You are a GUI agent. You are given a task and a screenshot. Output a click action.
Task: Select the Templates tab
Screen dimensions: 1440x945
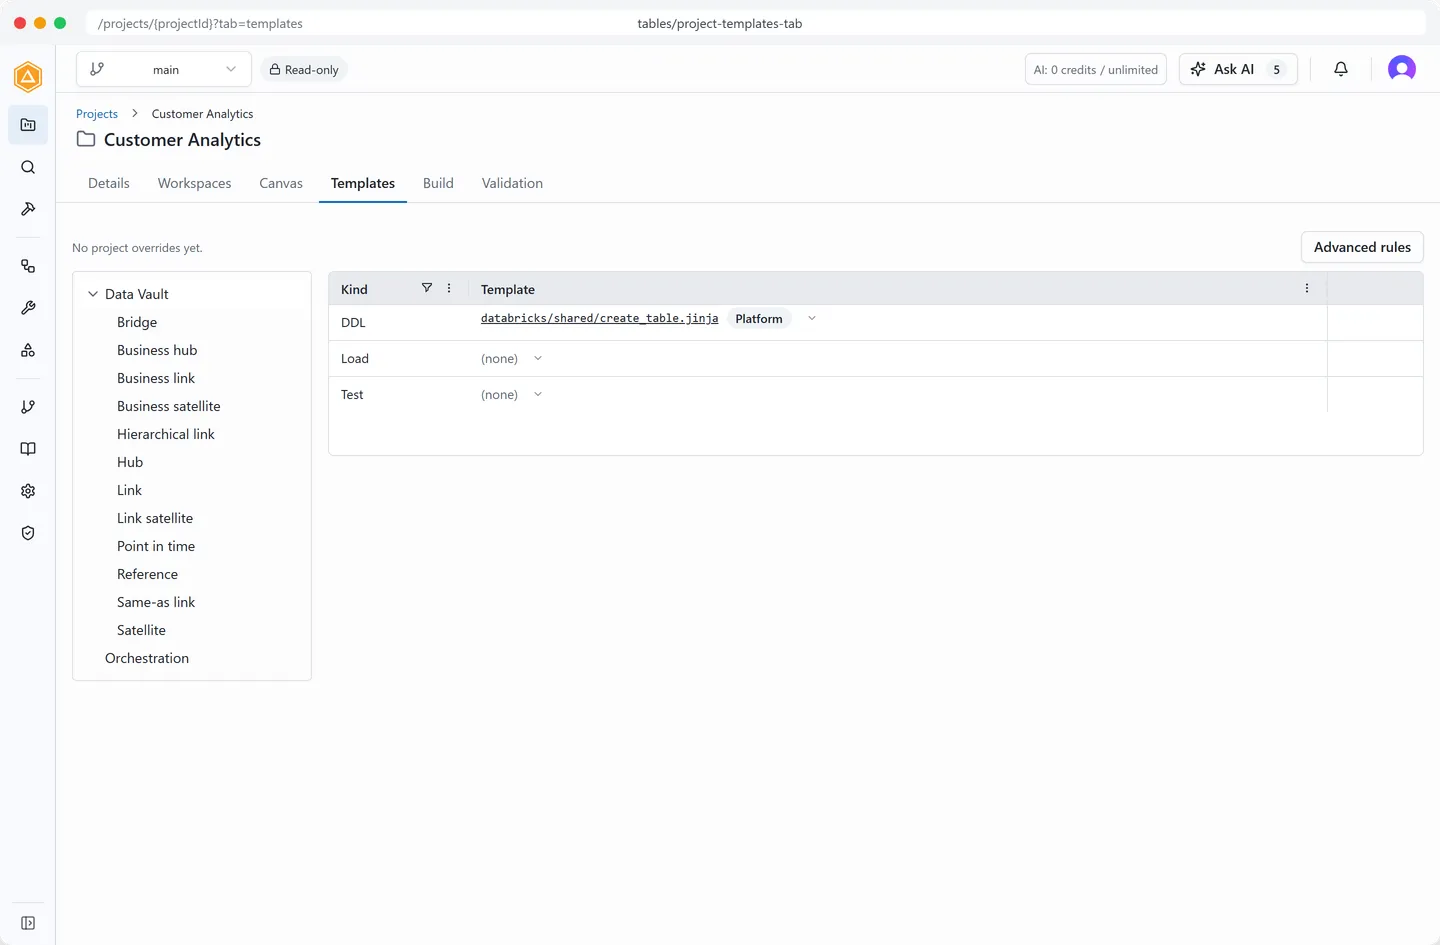click(363, 183)
